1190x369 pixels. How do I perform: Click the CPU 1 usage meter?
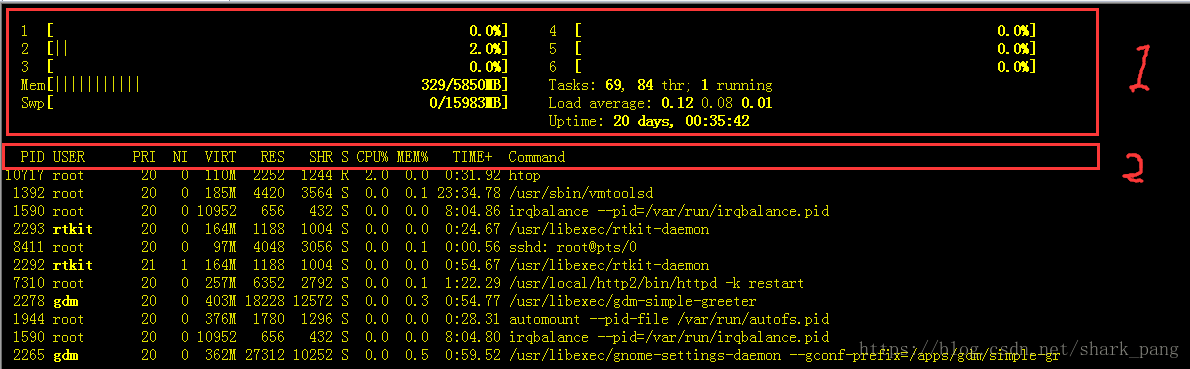pyautogui.click(x=264, y=30)
